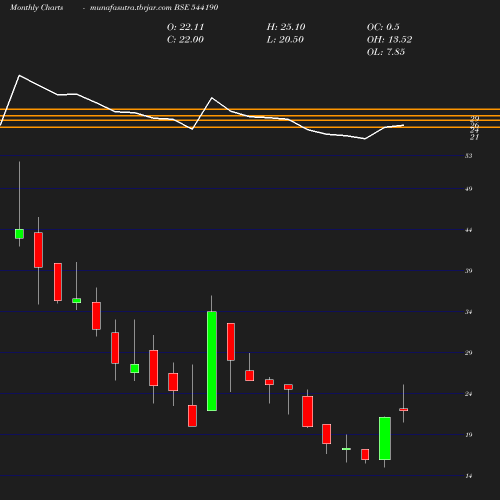Click the 34 price axis label
Image resolution: width=500 pixels, height=500 pixels.
coord(469,312)
